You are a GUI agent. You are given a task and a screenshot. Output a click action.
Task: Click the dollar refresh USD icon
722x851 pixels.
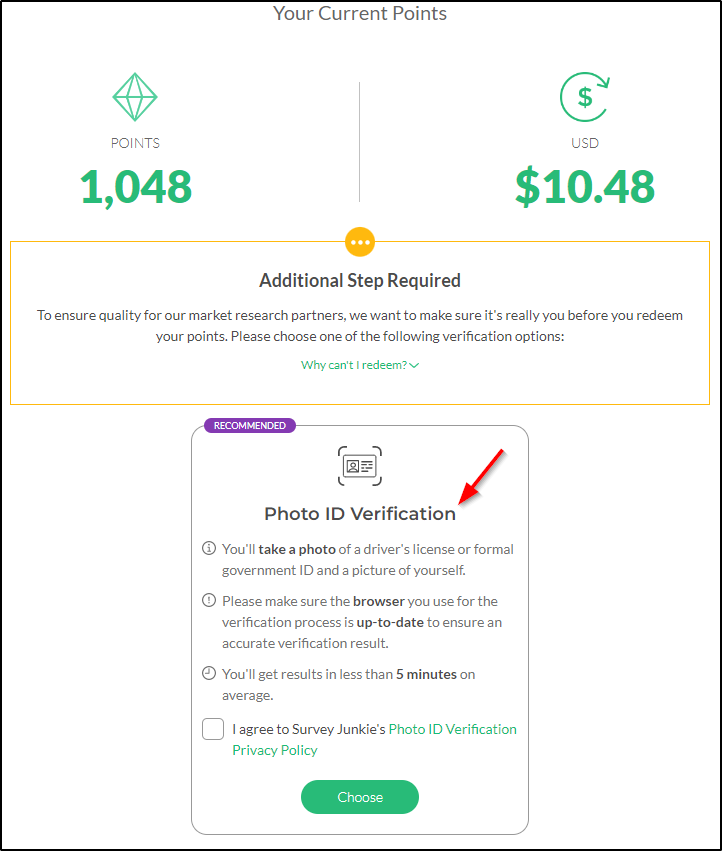(x=585, y=97)
